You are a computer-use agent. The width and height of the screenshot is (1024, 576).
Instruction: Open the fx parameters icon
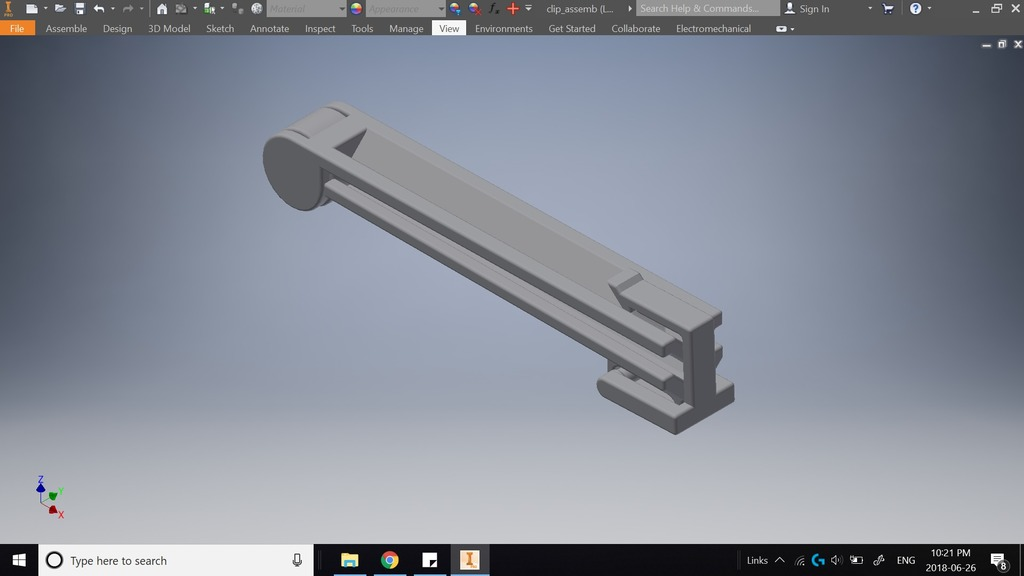[494, 8]
